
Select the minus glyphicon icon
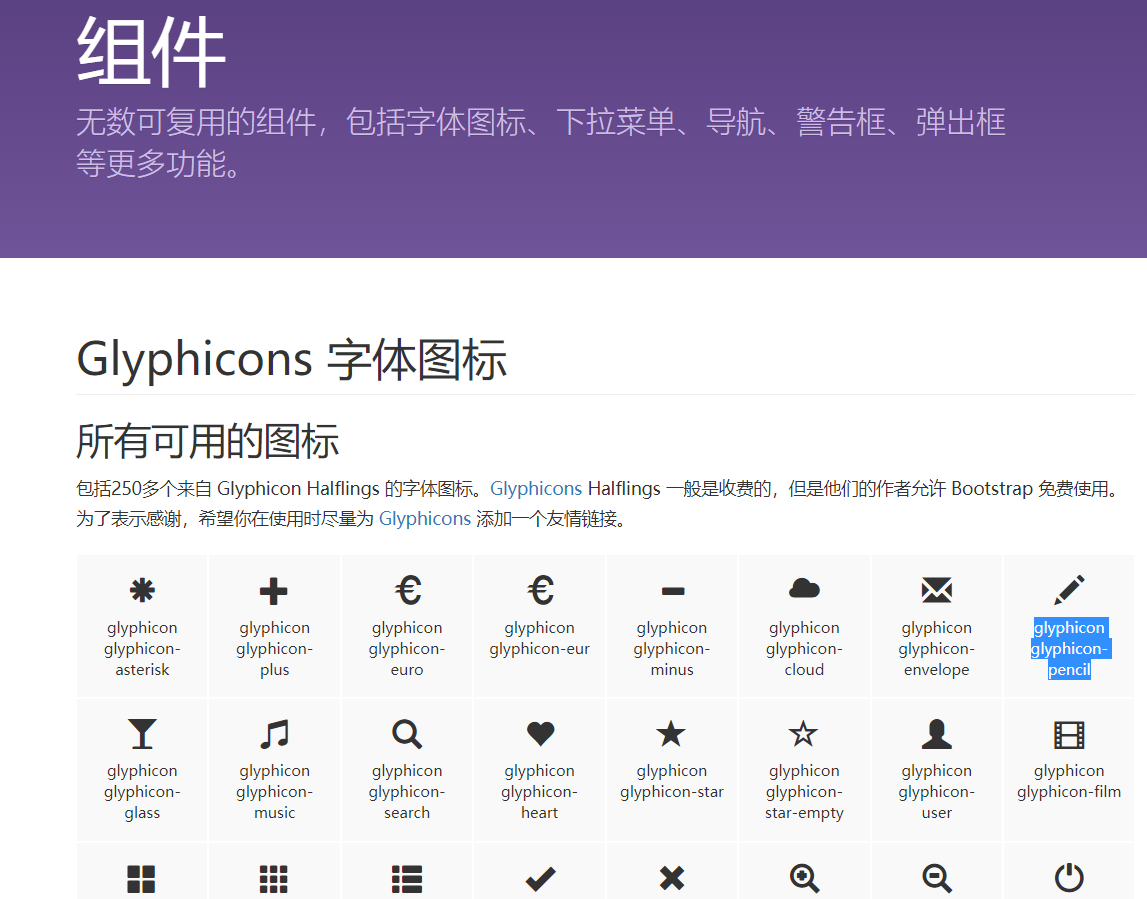point(672,591)
